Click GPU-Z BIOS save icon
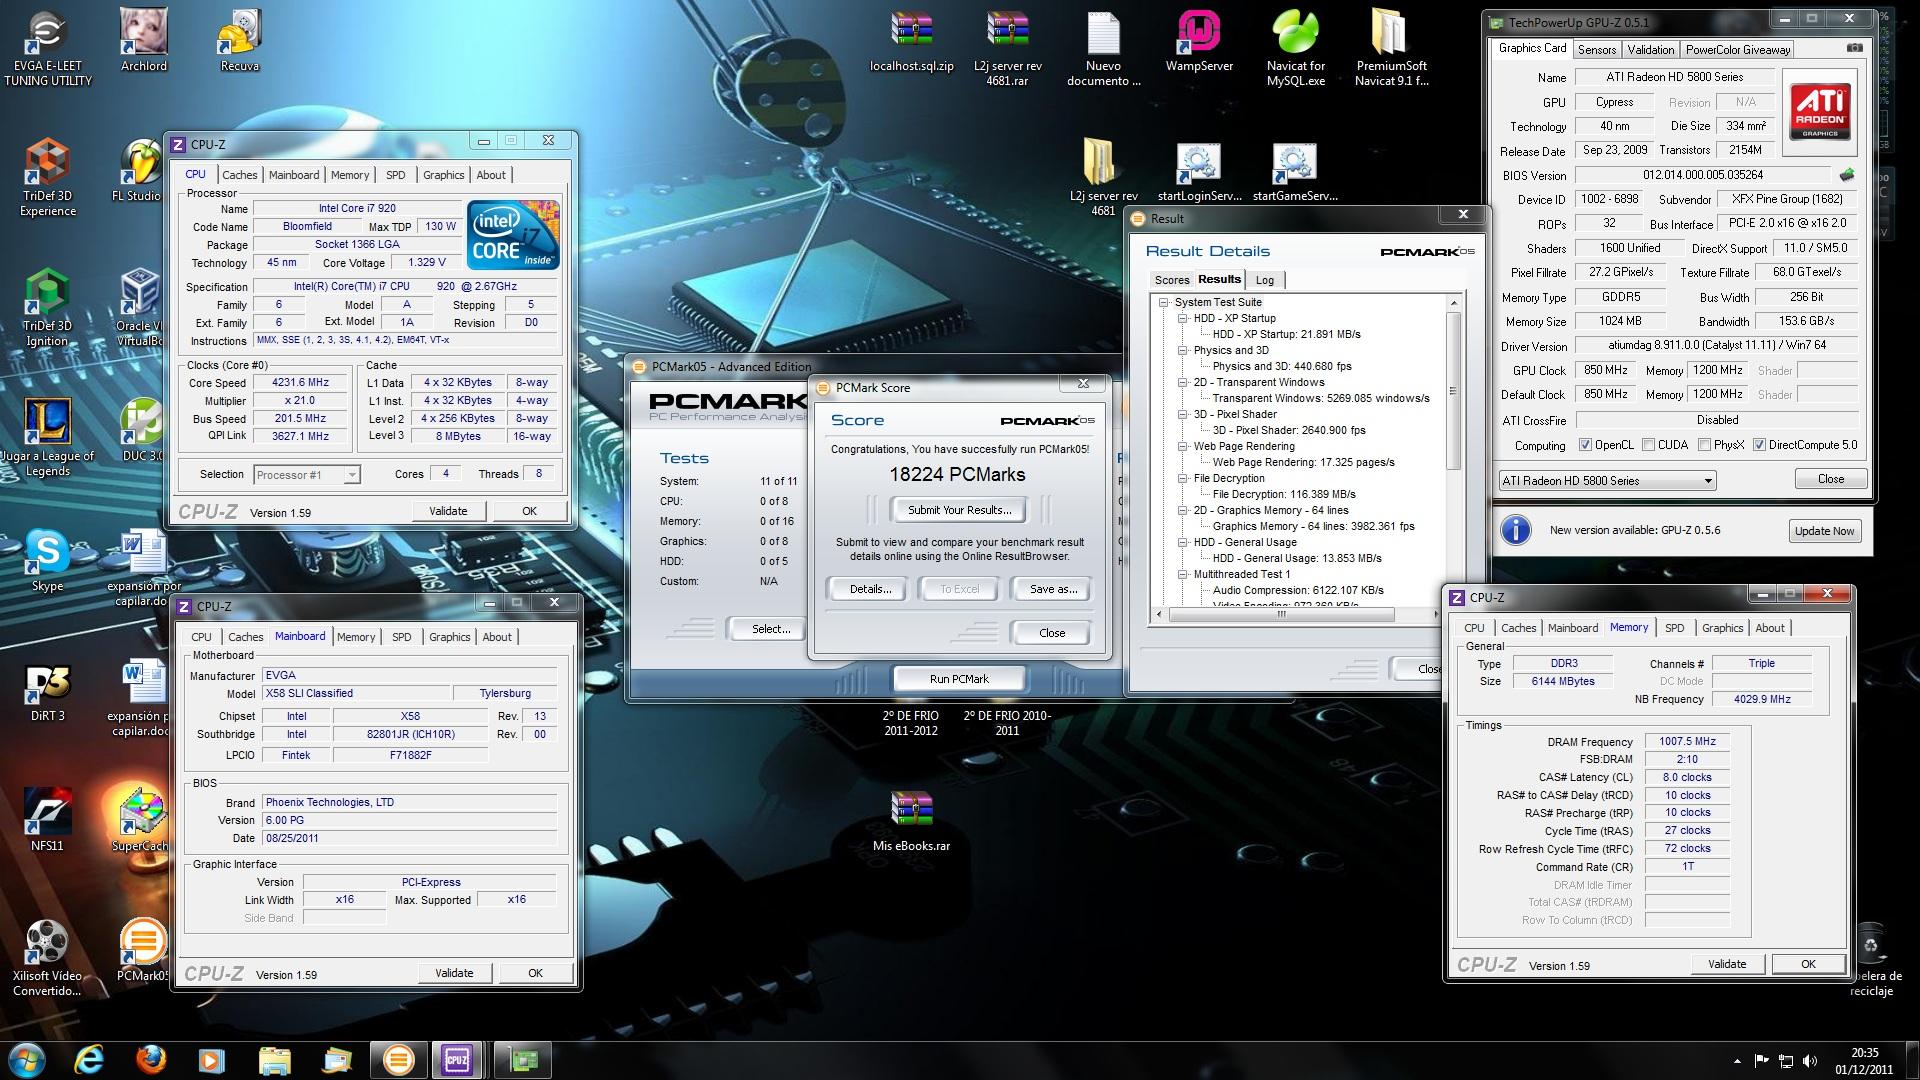Viewport: 1920px width, 1080px height. (1847, 174)
